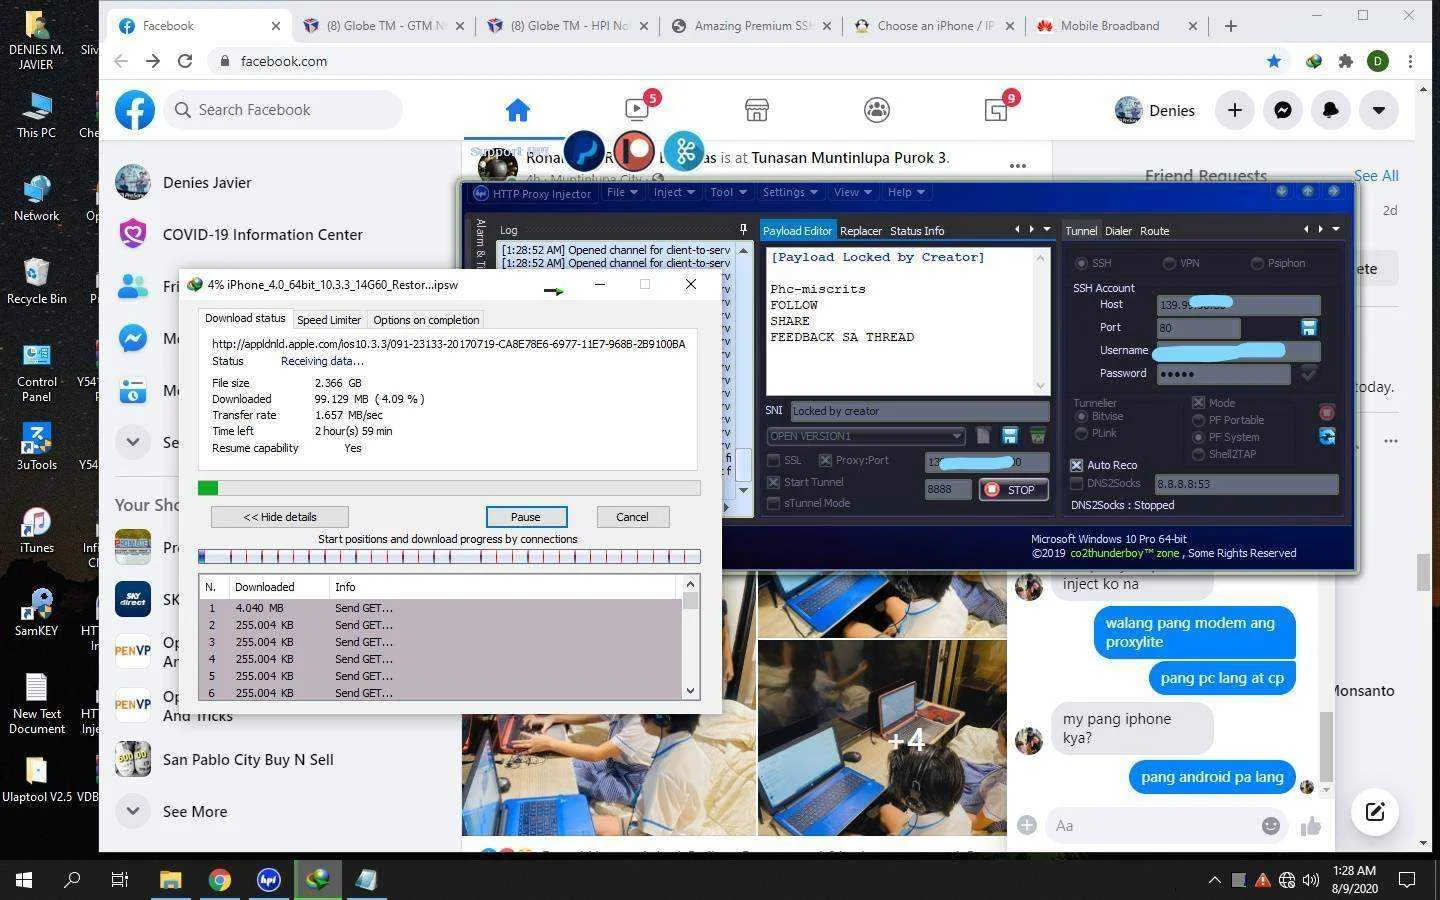Click the PayPal support icon
1440x900 pixels.
[x=584, y=151]
